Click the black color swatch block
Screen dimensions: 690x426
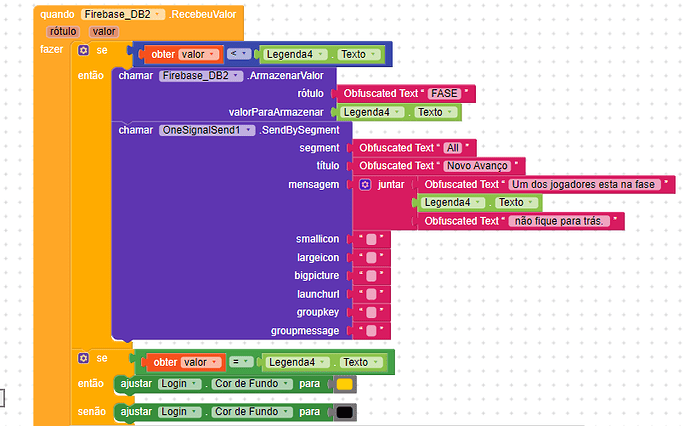(x=344, y=412)
